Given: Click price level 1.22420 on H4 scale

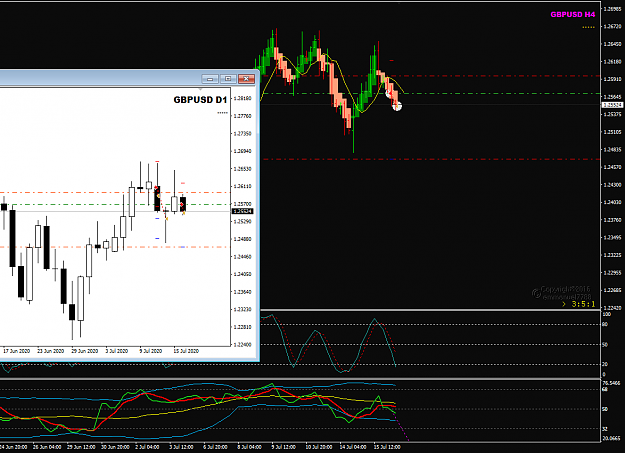Looking at the screenshot, I should coord(613,308).
